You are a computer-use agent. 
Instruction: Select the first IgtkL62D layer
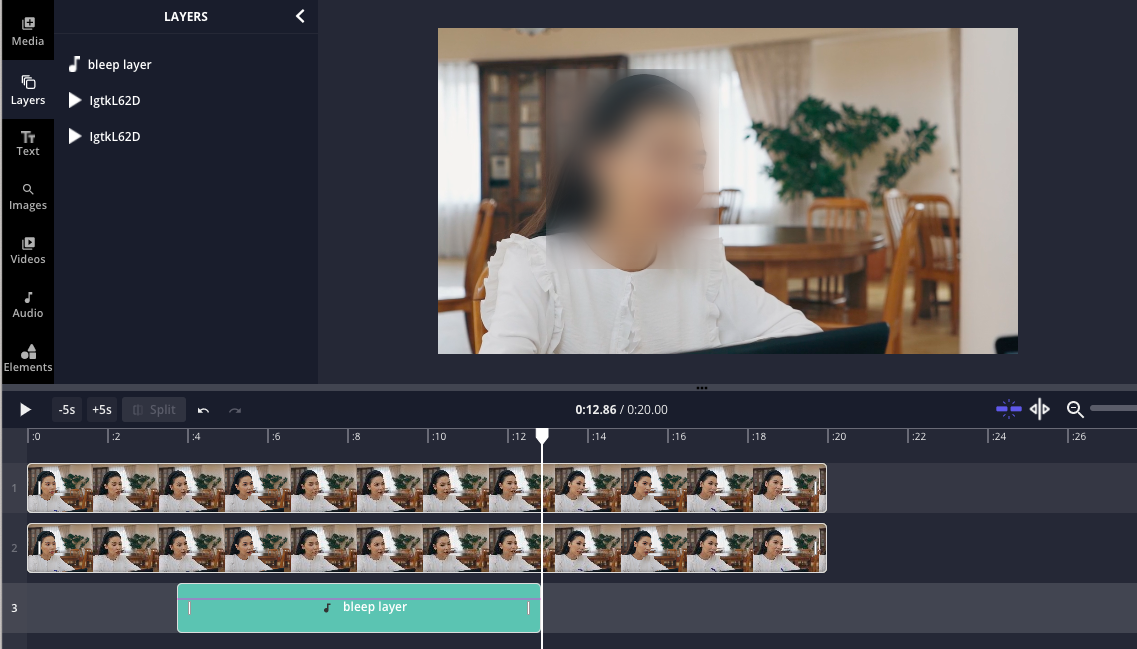pos(114,101)
